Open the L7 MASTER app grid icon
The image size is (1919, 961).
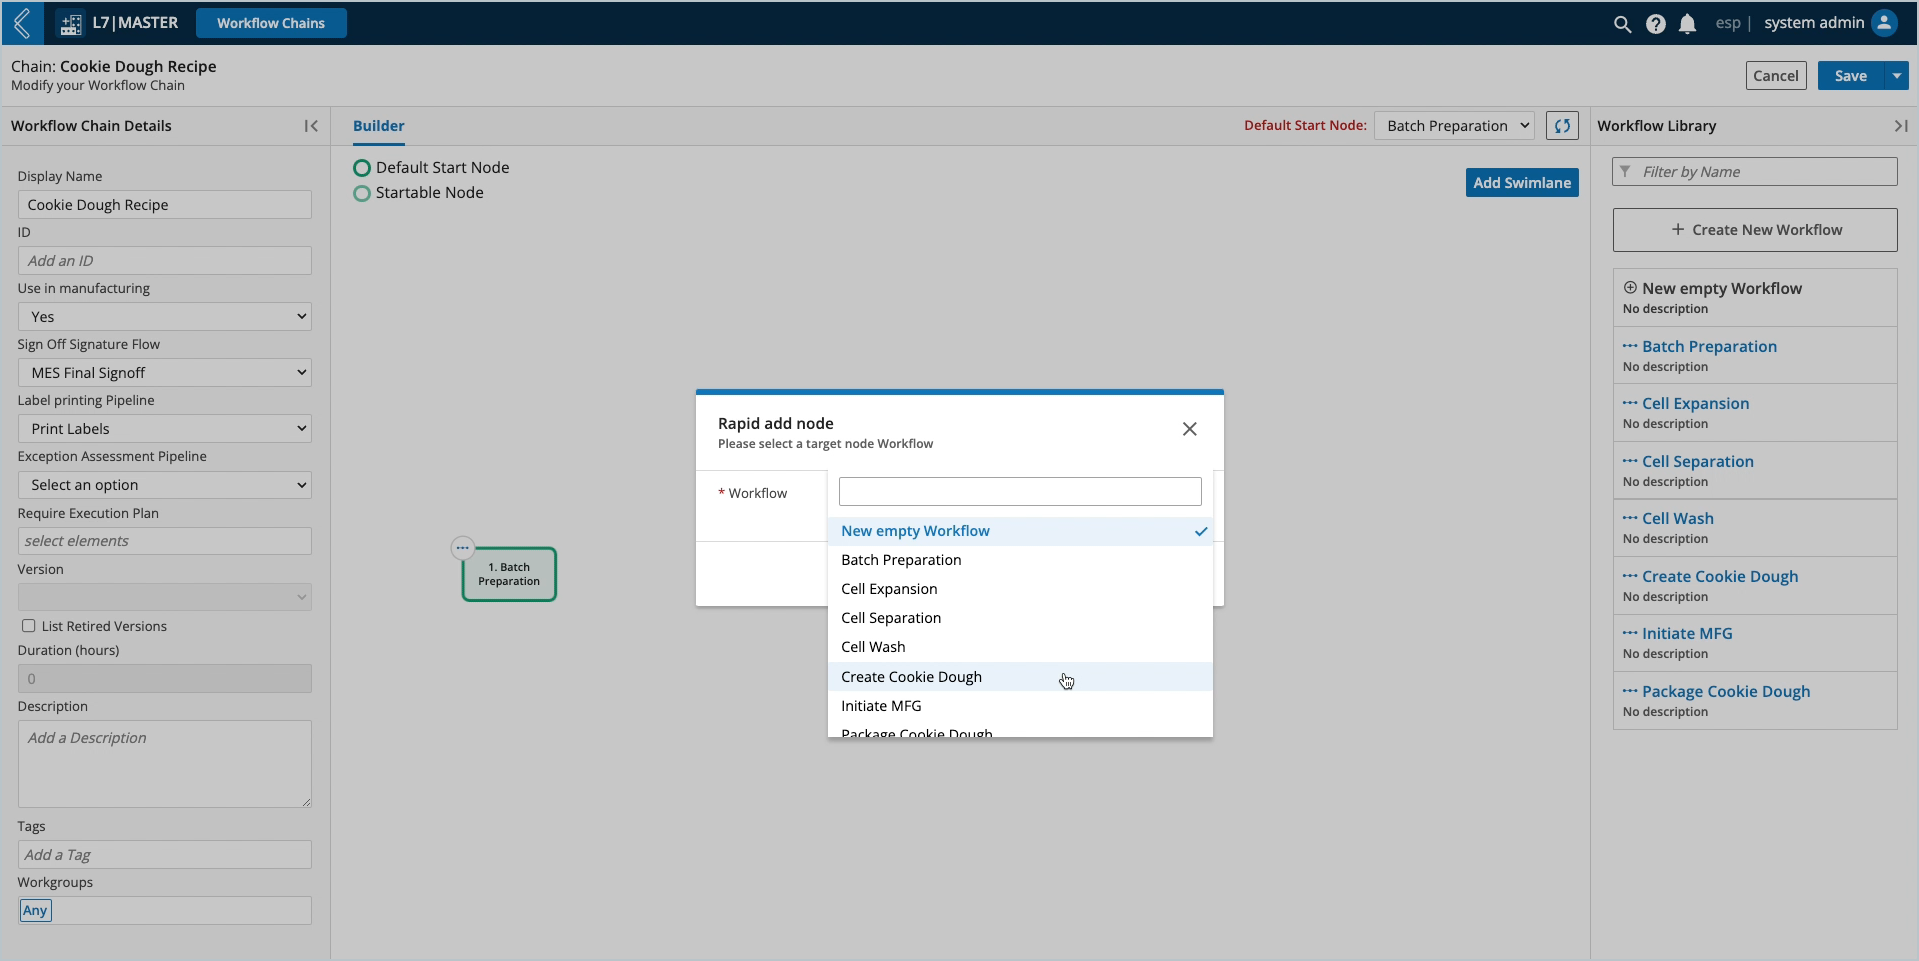(71, 24)
